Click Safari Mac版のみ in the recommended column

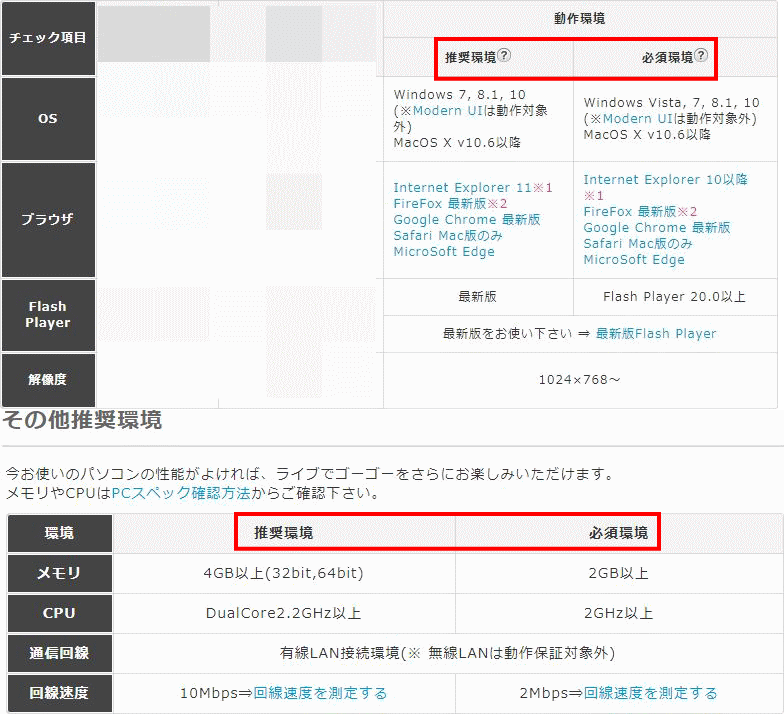[448, 236]
